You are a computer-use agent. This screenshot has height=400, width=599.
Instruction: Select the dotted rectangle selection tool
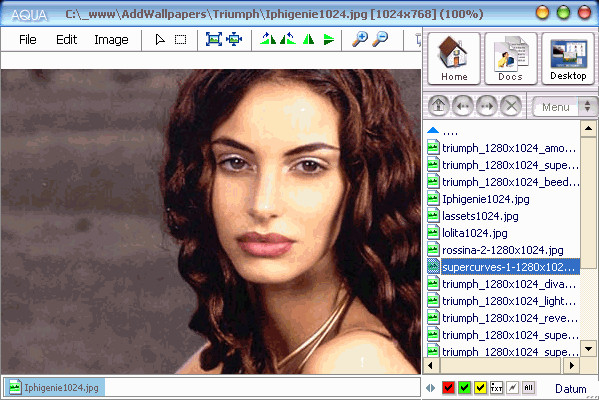coord(180,40)
